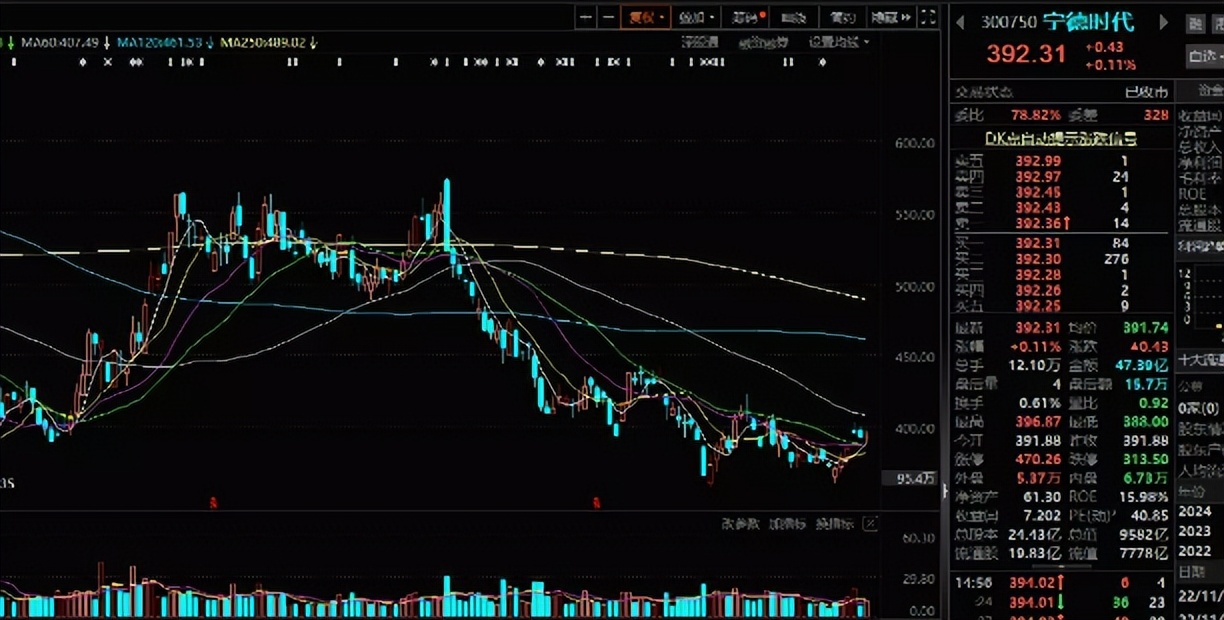1224x620 pixels.
Task: Click sell-two price 392.43
Action: tap(1037, 208)
